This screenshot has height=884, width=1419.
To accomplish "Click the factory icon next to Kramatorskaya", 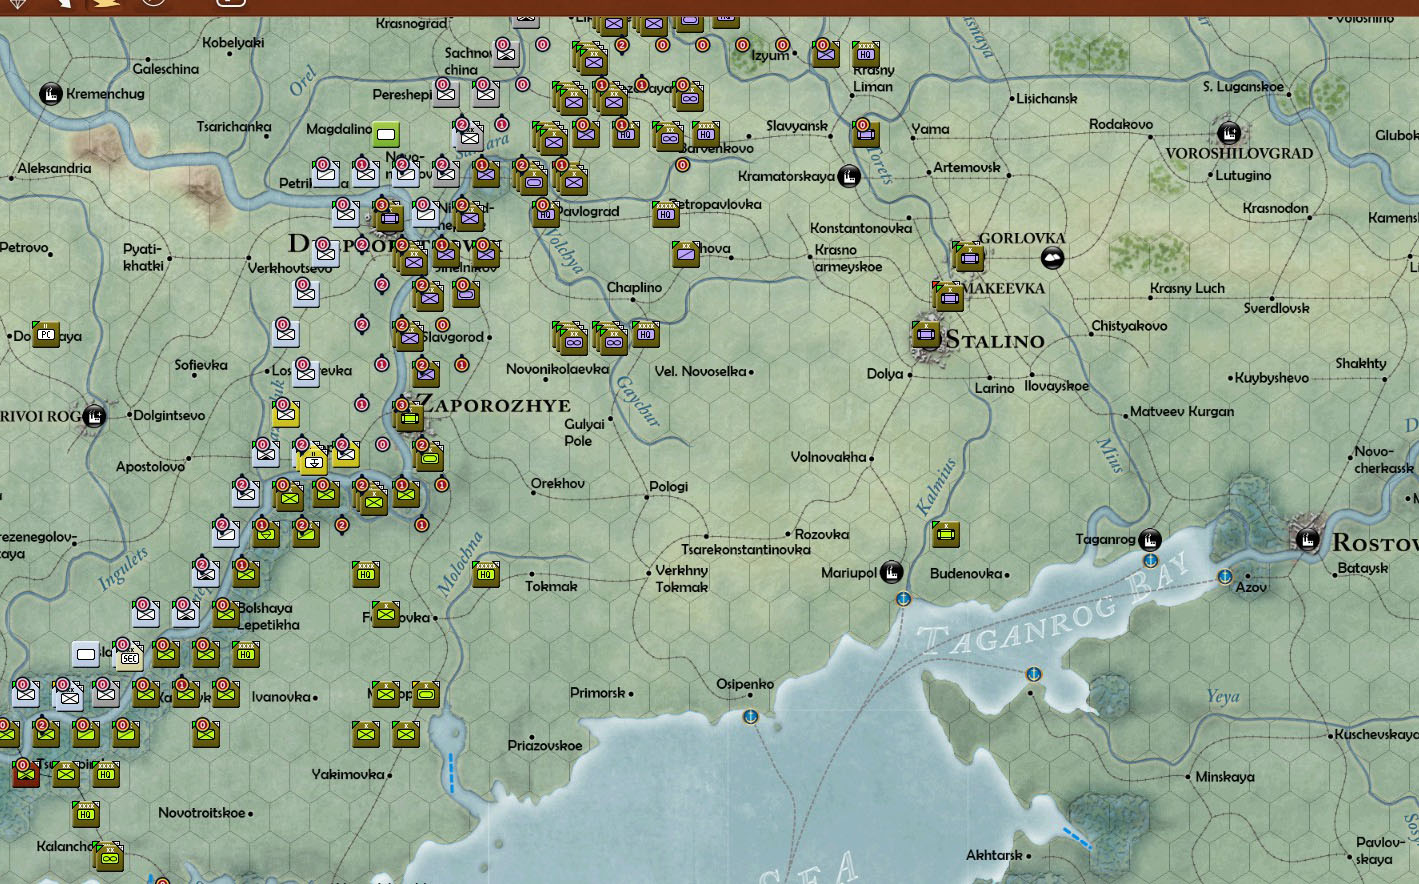I will coord(849,177).
